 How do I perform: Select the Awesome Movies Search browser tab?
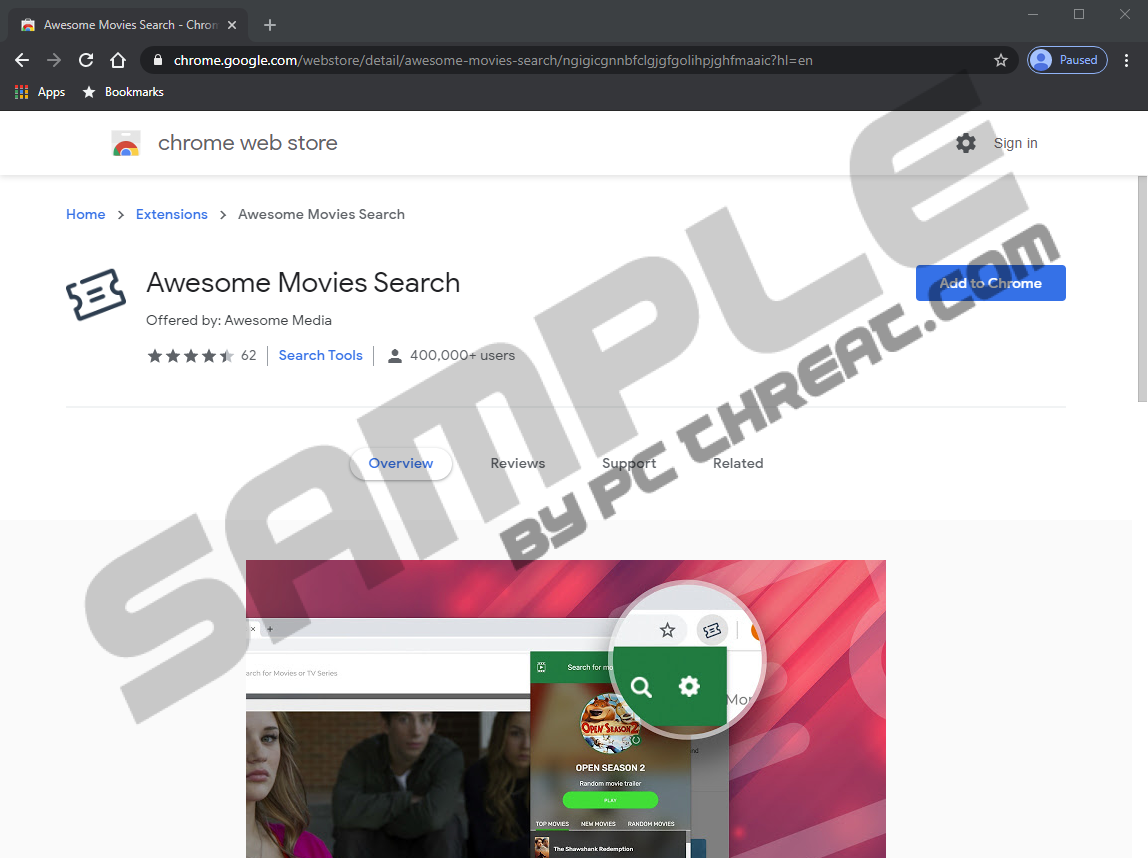127,25
